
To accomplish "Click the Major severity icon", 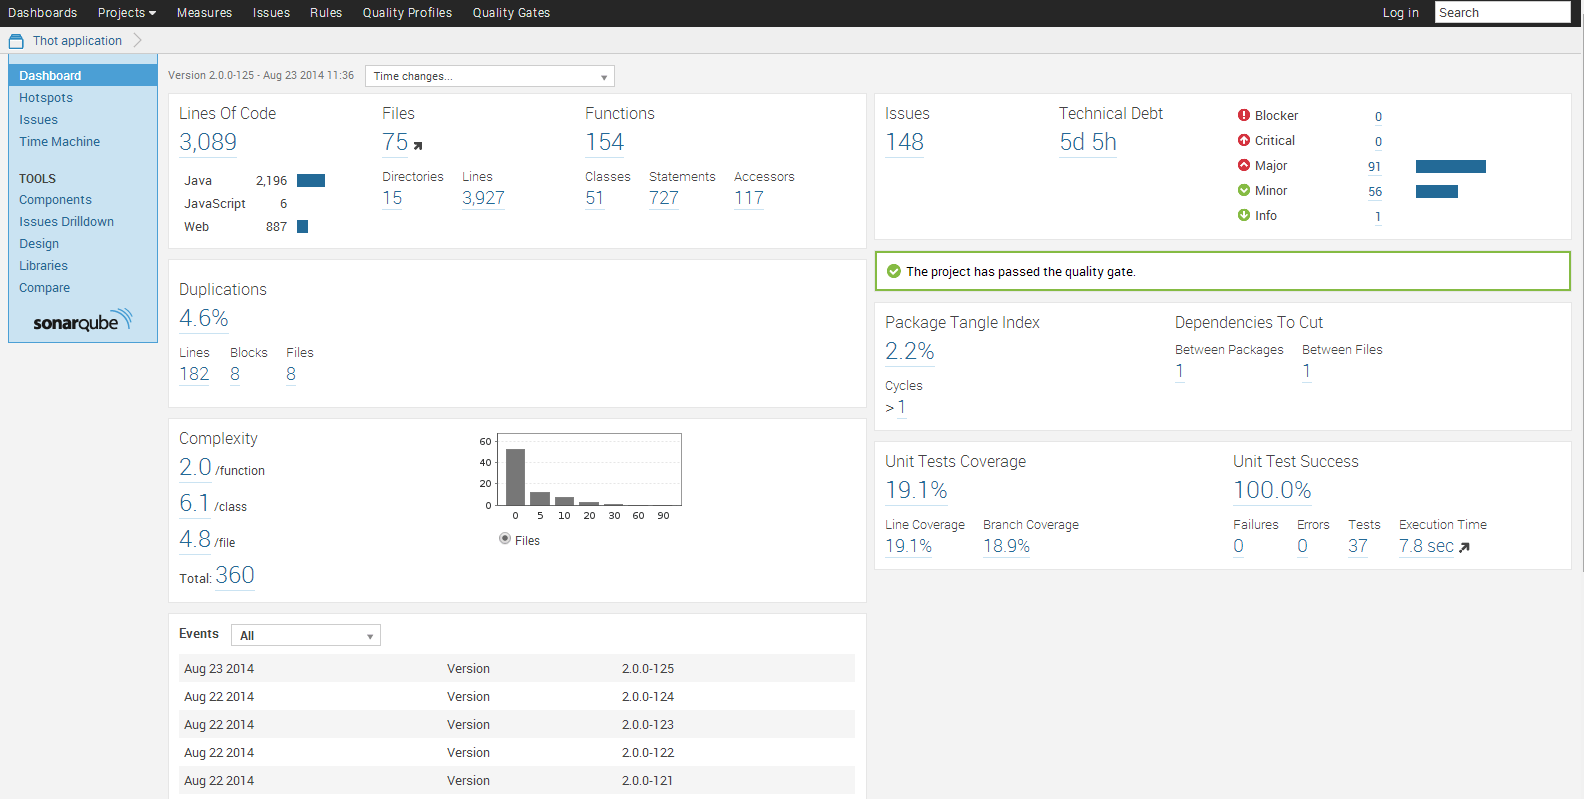I will [1244, 166].
